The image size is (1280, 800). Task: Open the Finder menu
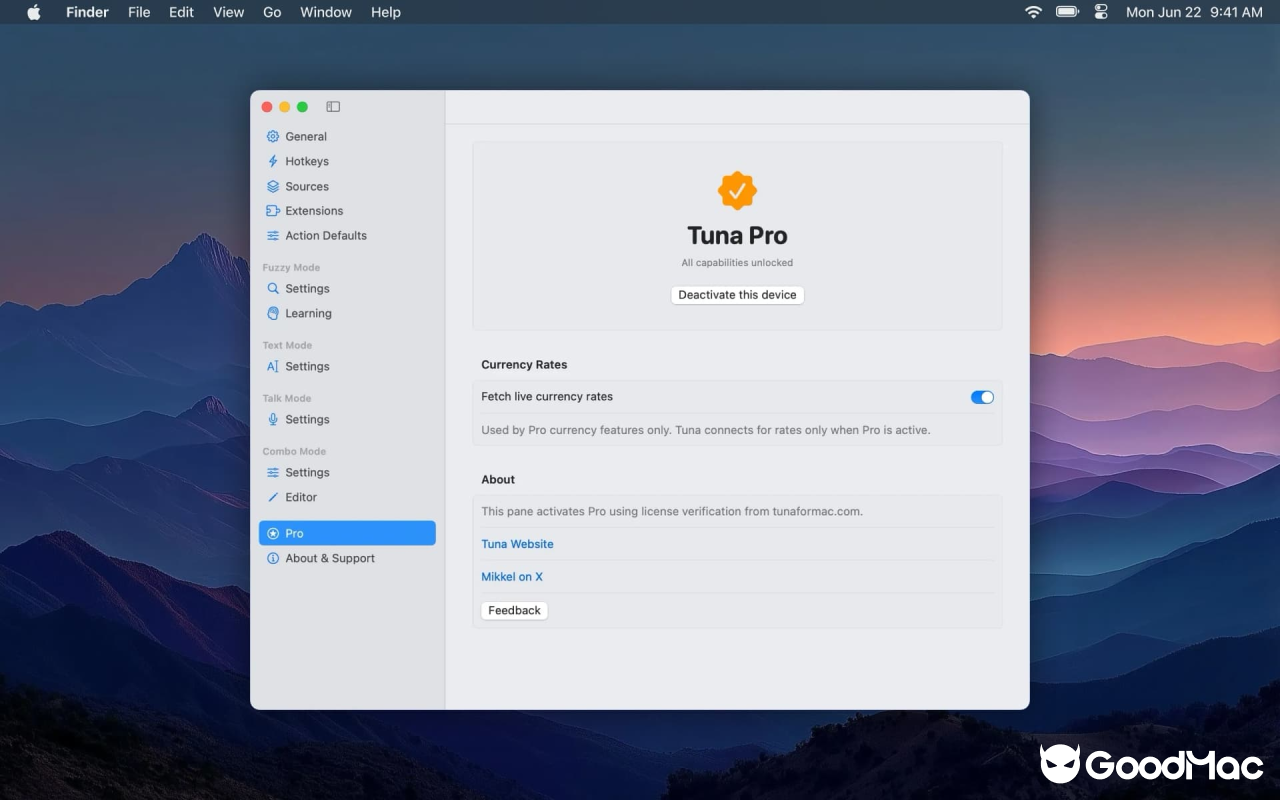(87, 12)
